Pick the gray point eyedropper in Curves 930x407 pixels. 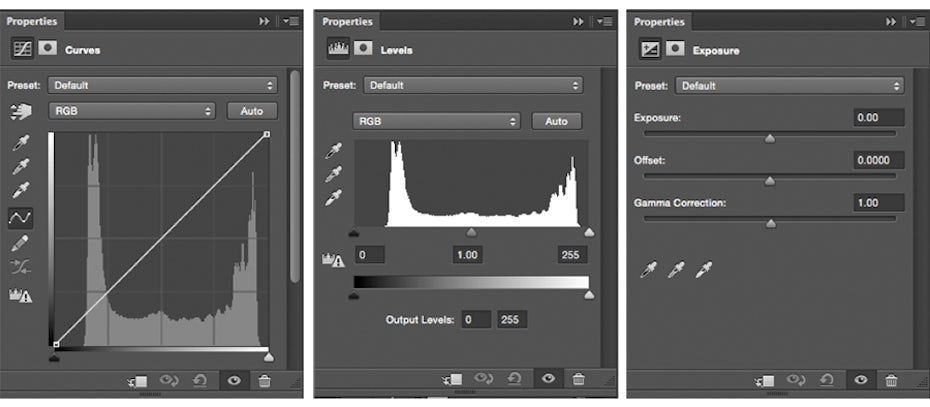tap(21, 167)
